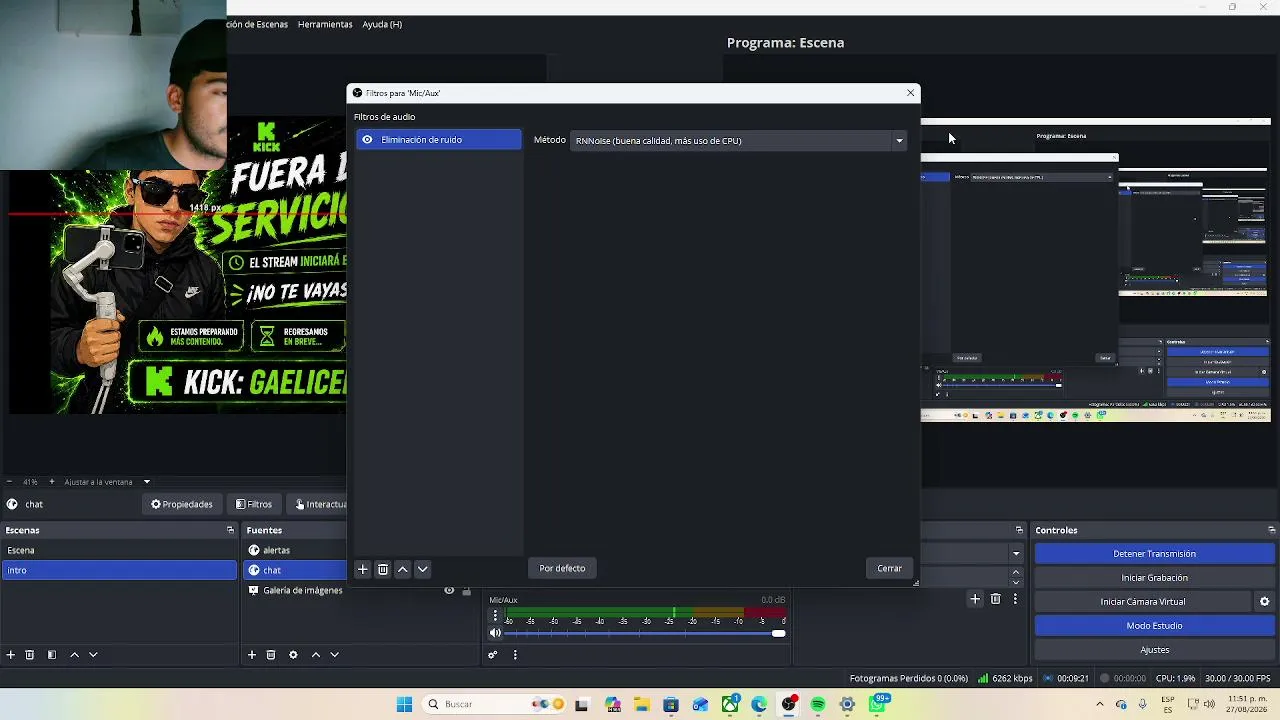Open the Ayuda (H) menu

pos(382,24)
